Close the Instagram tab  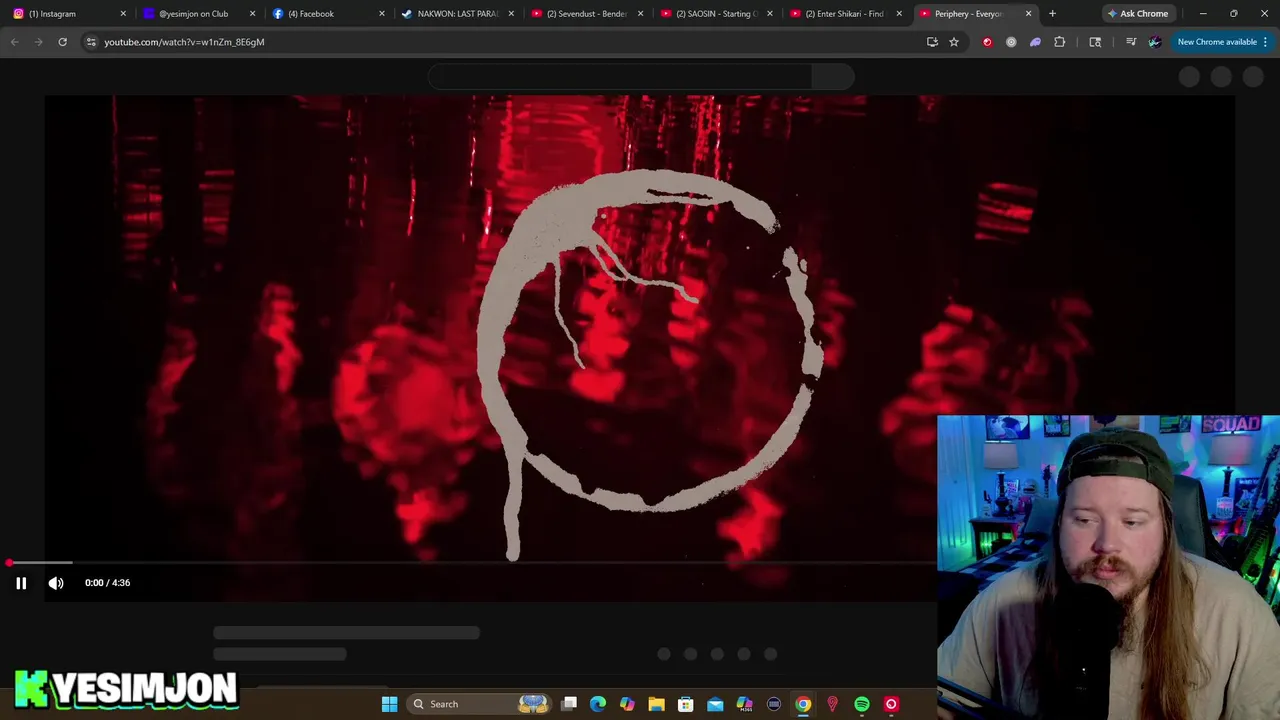pyautogui.click(x=123, y=14)
